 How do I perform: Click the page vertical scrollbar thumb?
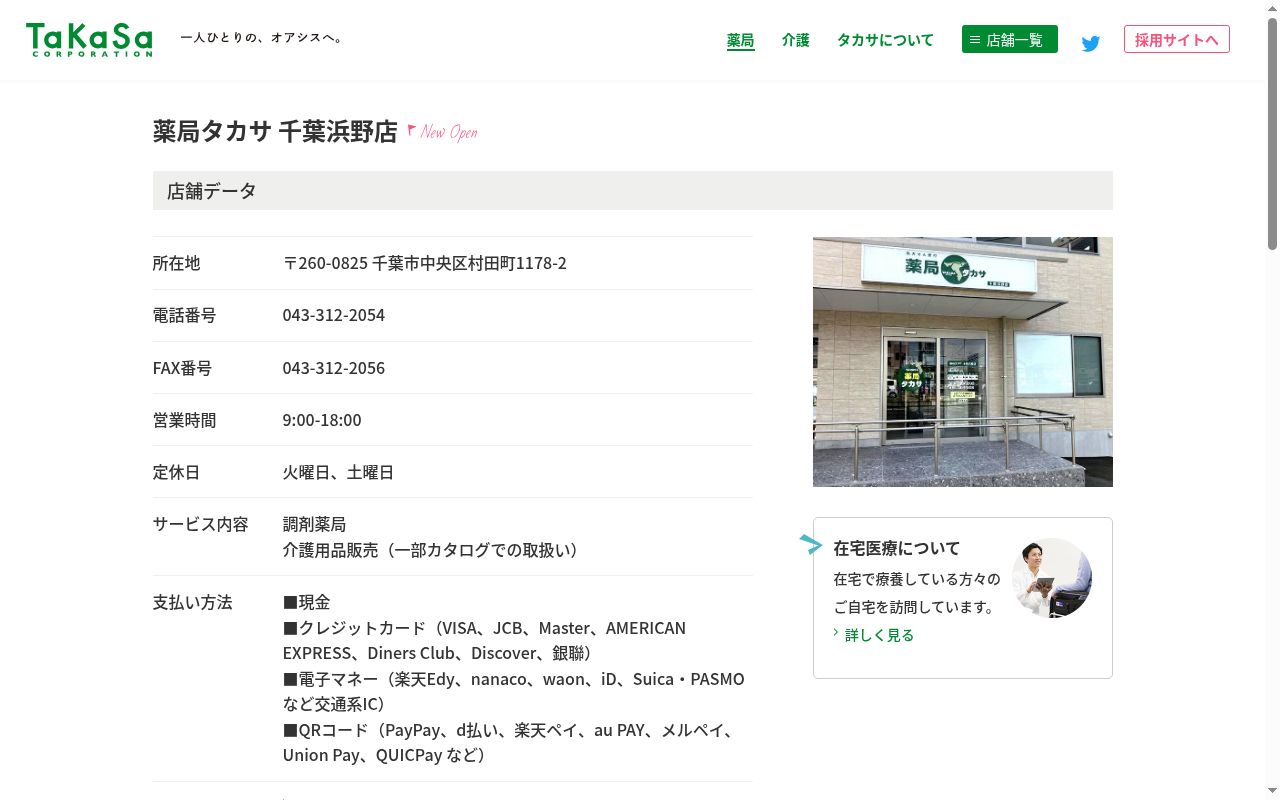pos(1272,132)
